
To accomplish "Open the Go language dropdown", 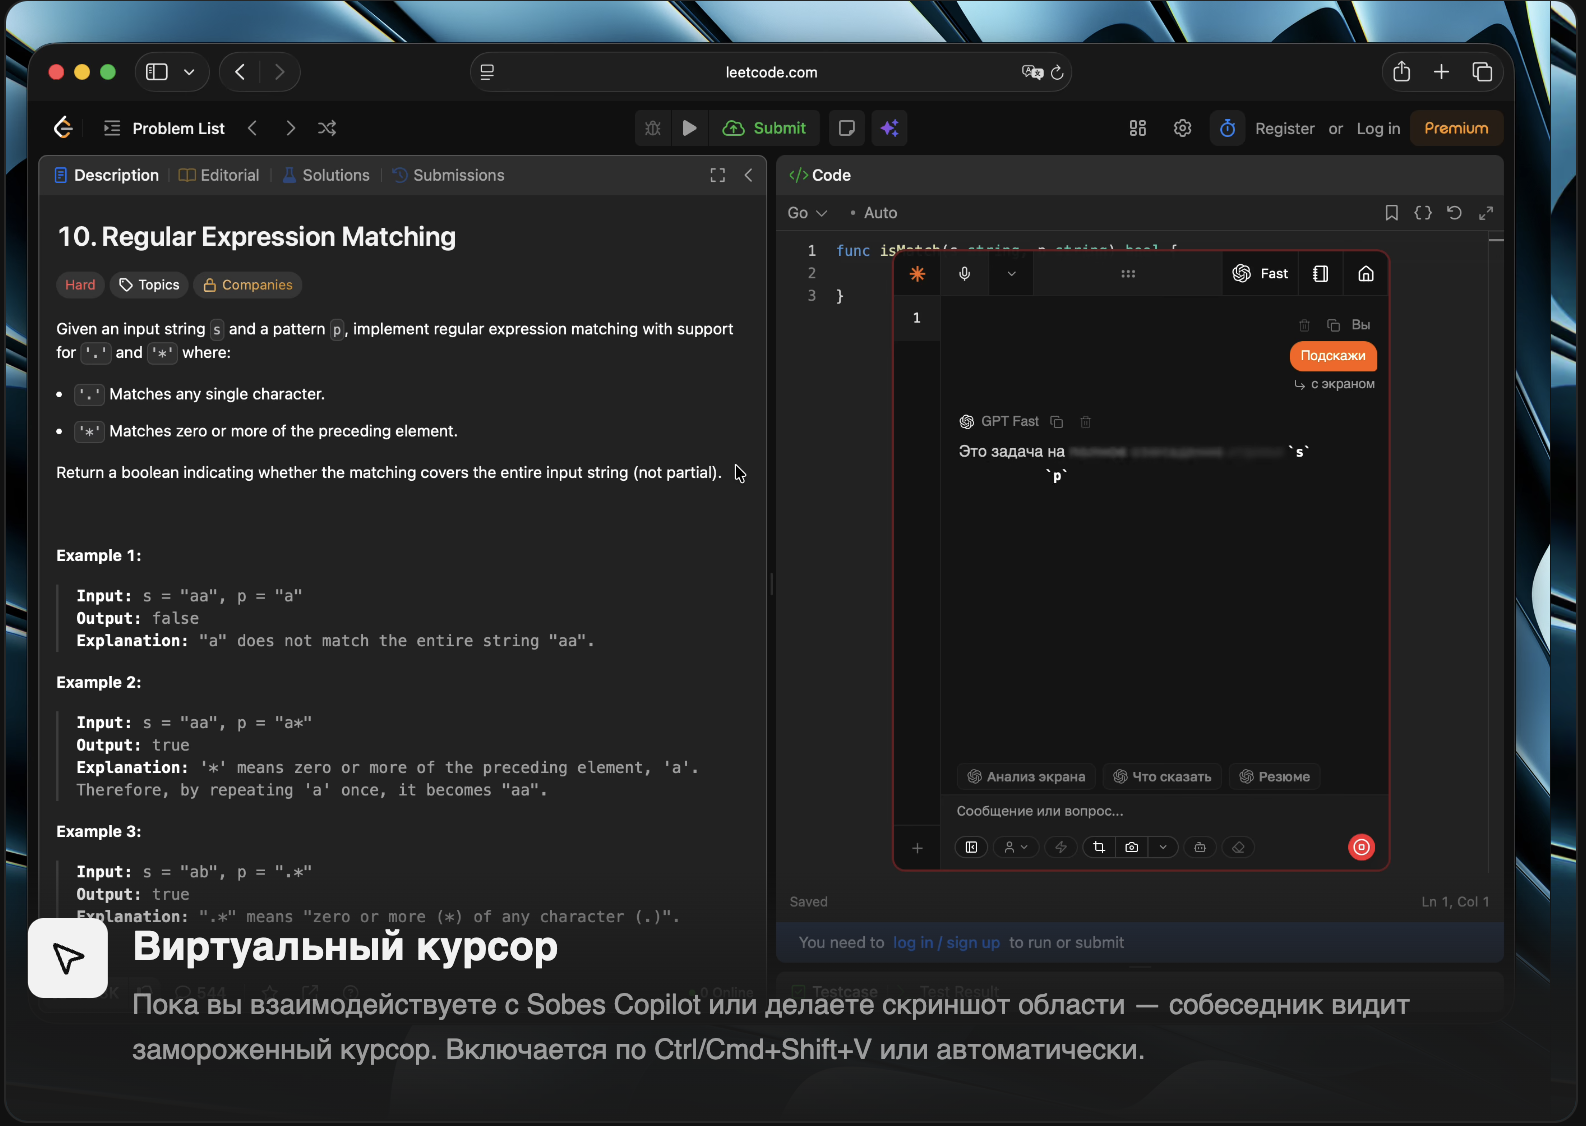I will pyautogui.click(x=807, y=213).
